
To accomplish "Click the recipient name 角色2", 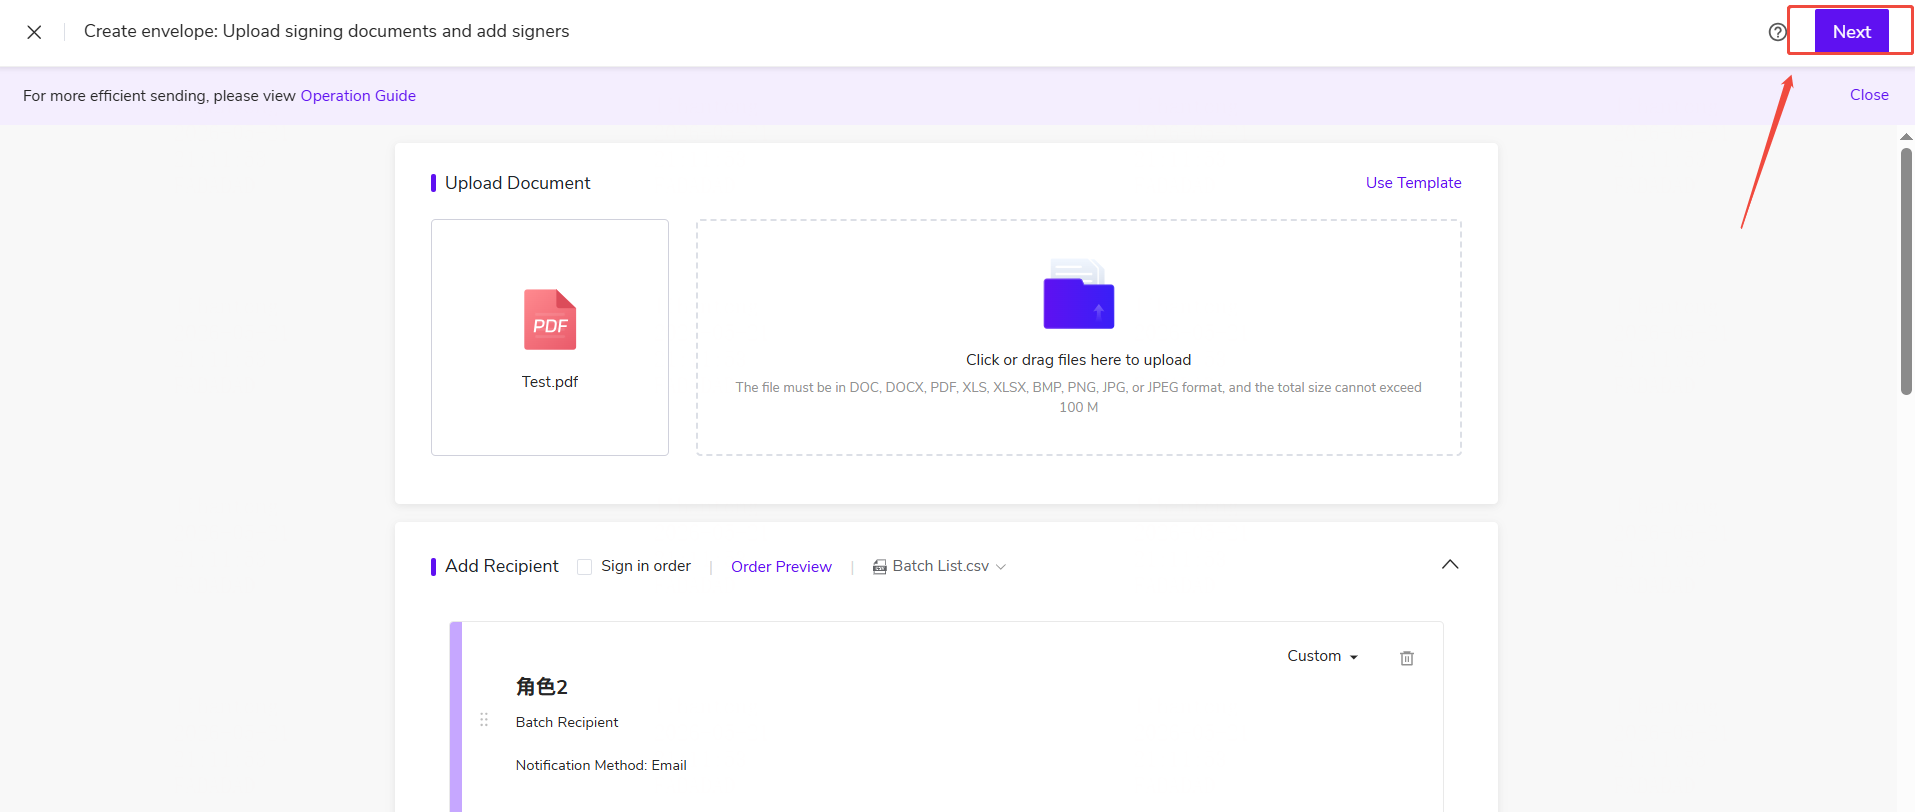I will click(x=542, y=687).
